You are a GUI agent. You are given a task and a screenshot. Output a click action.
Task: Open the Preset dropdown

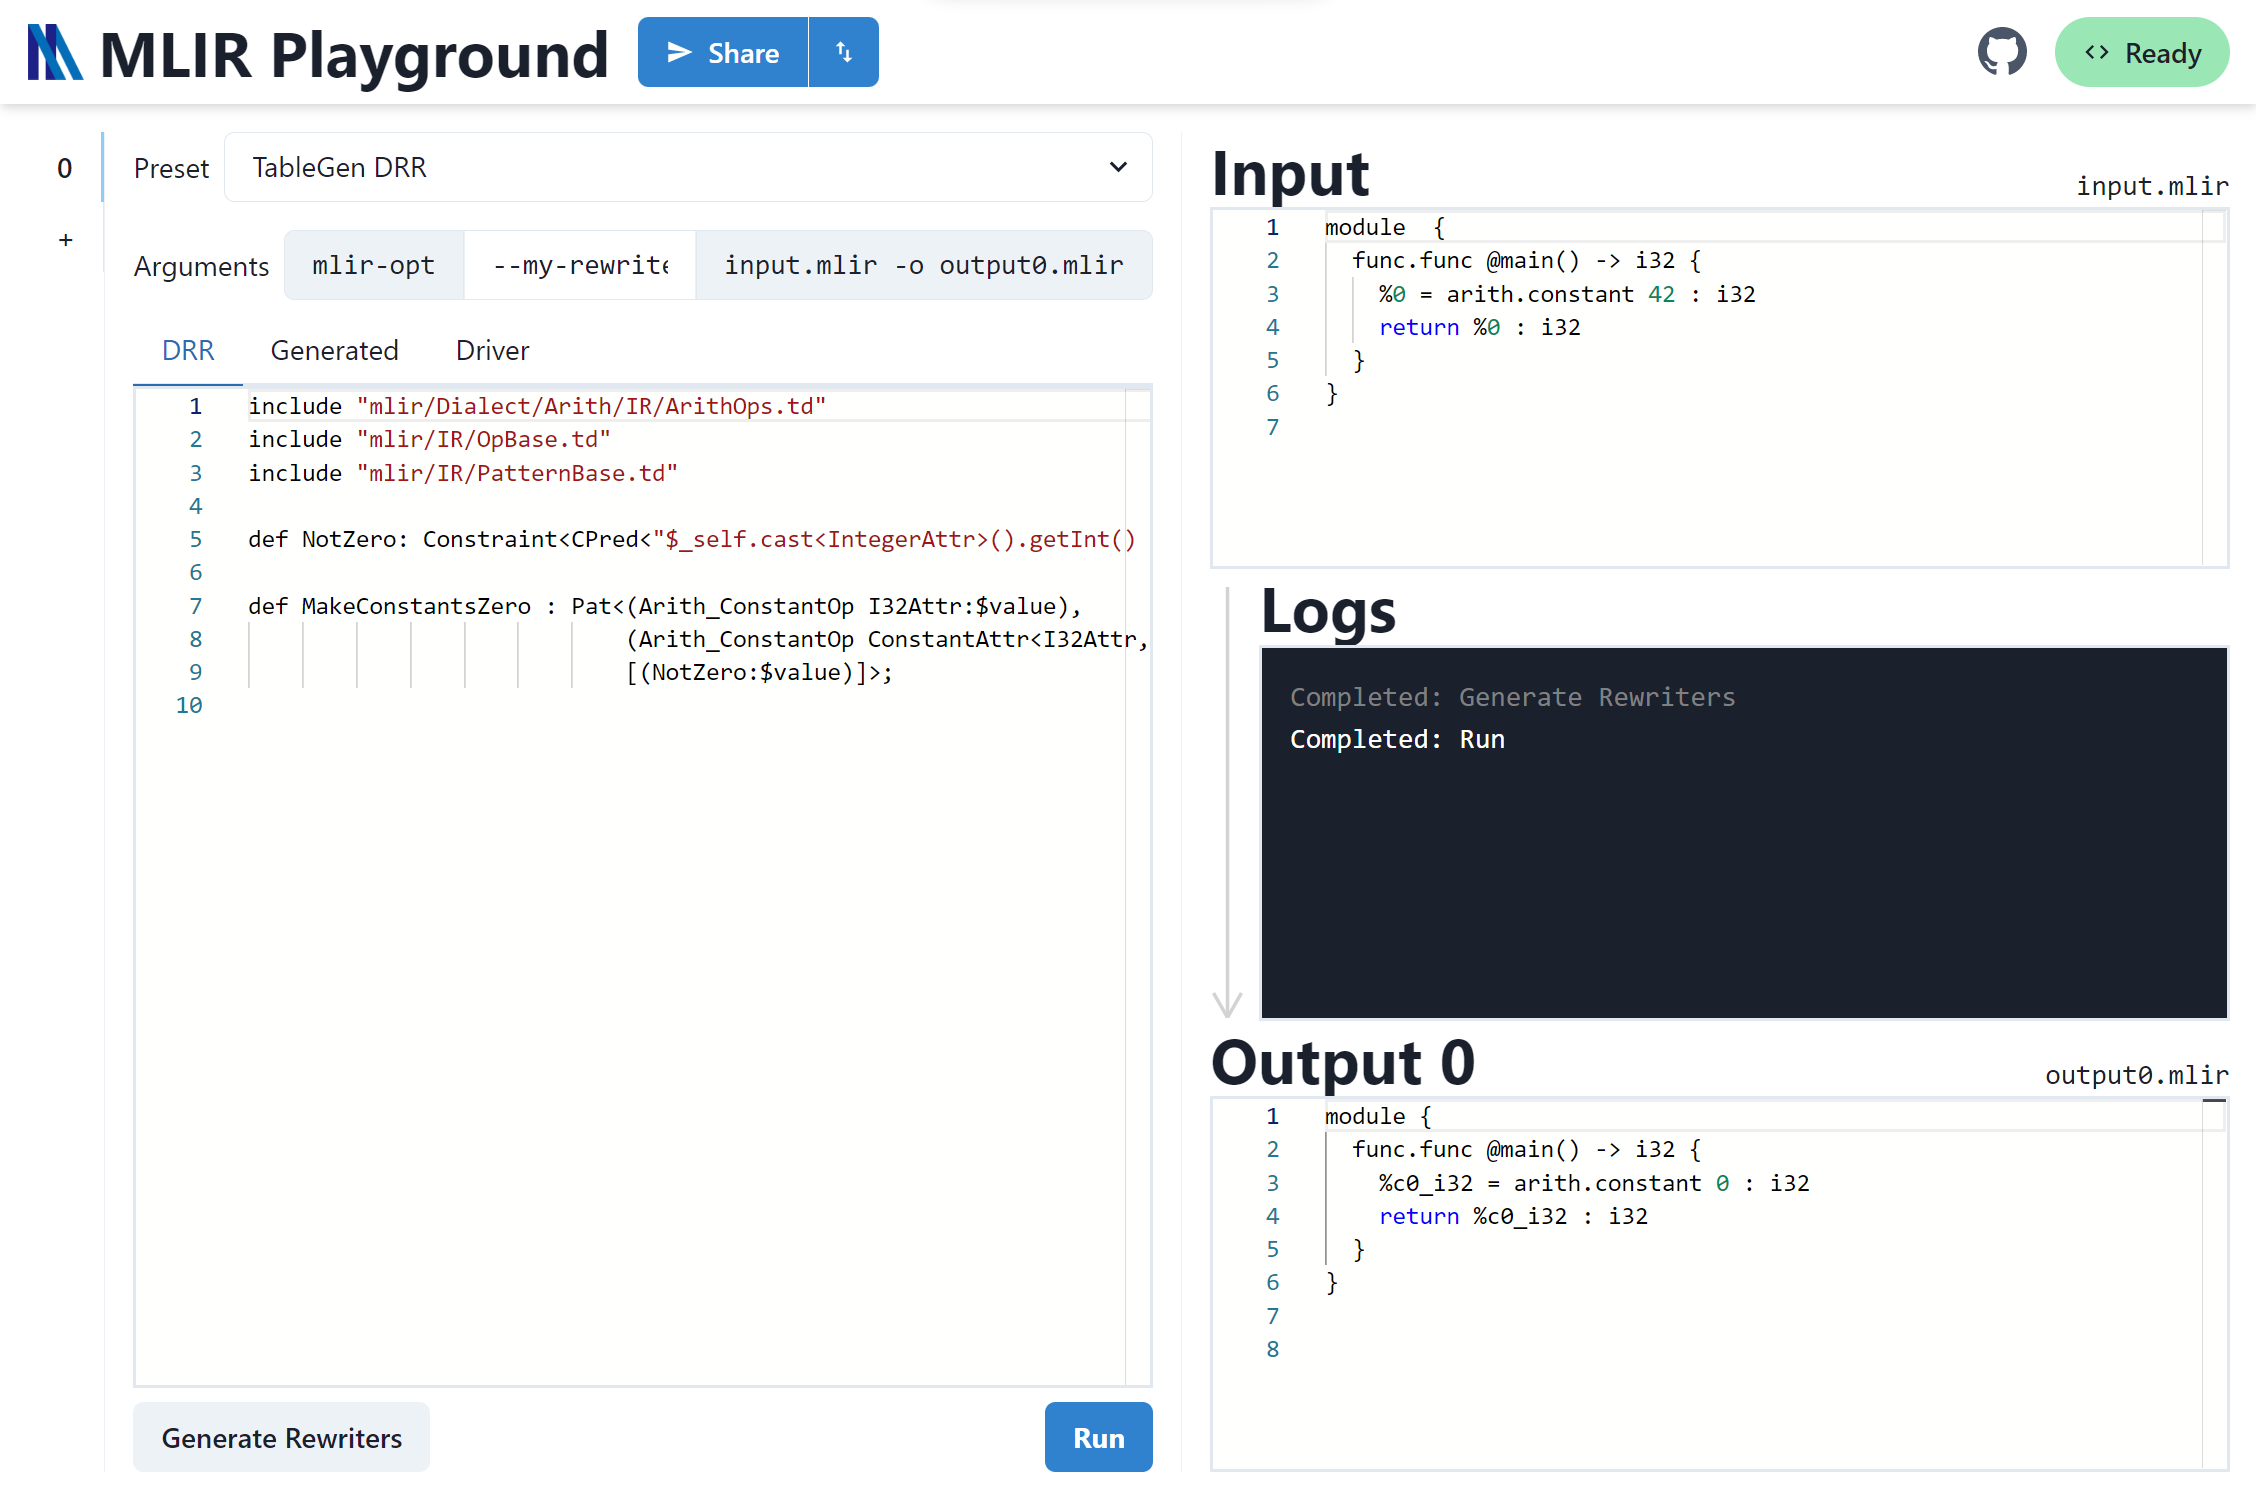(687, 167)
